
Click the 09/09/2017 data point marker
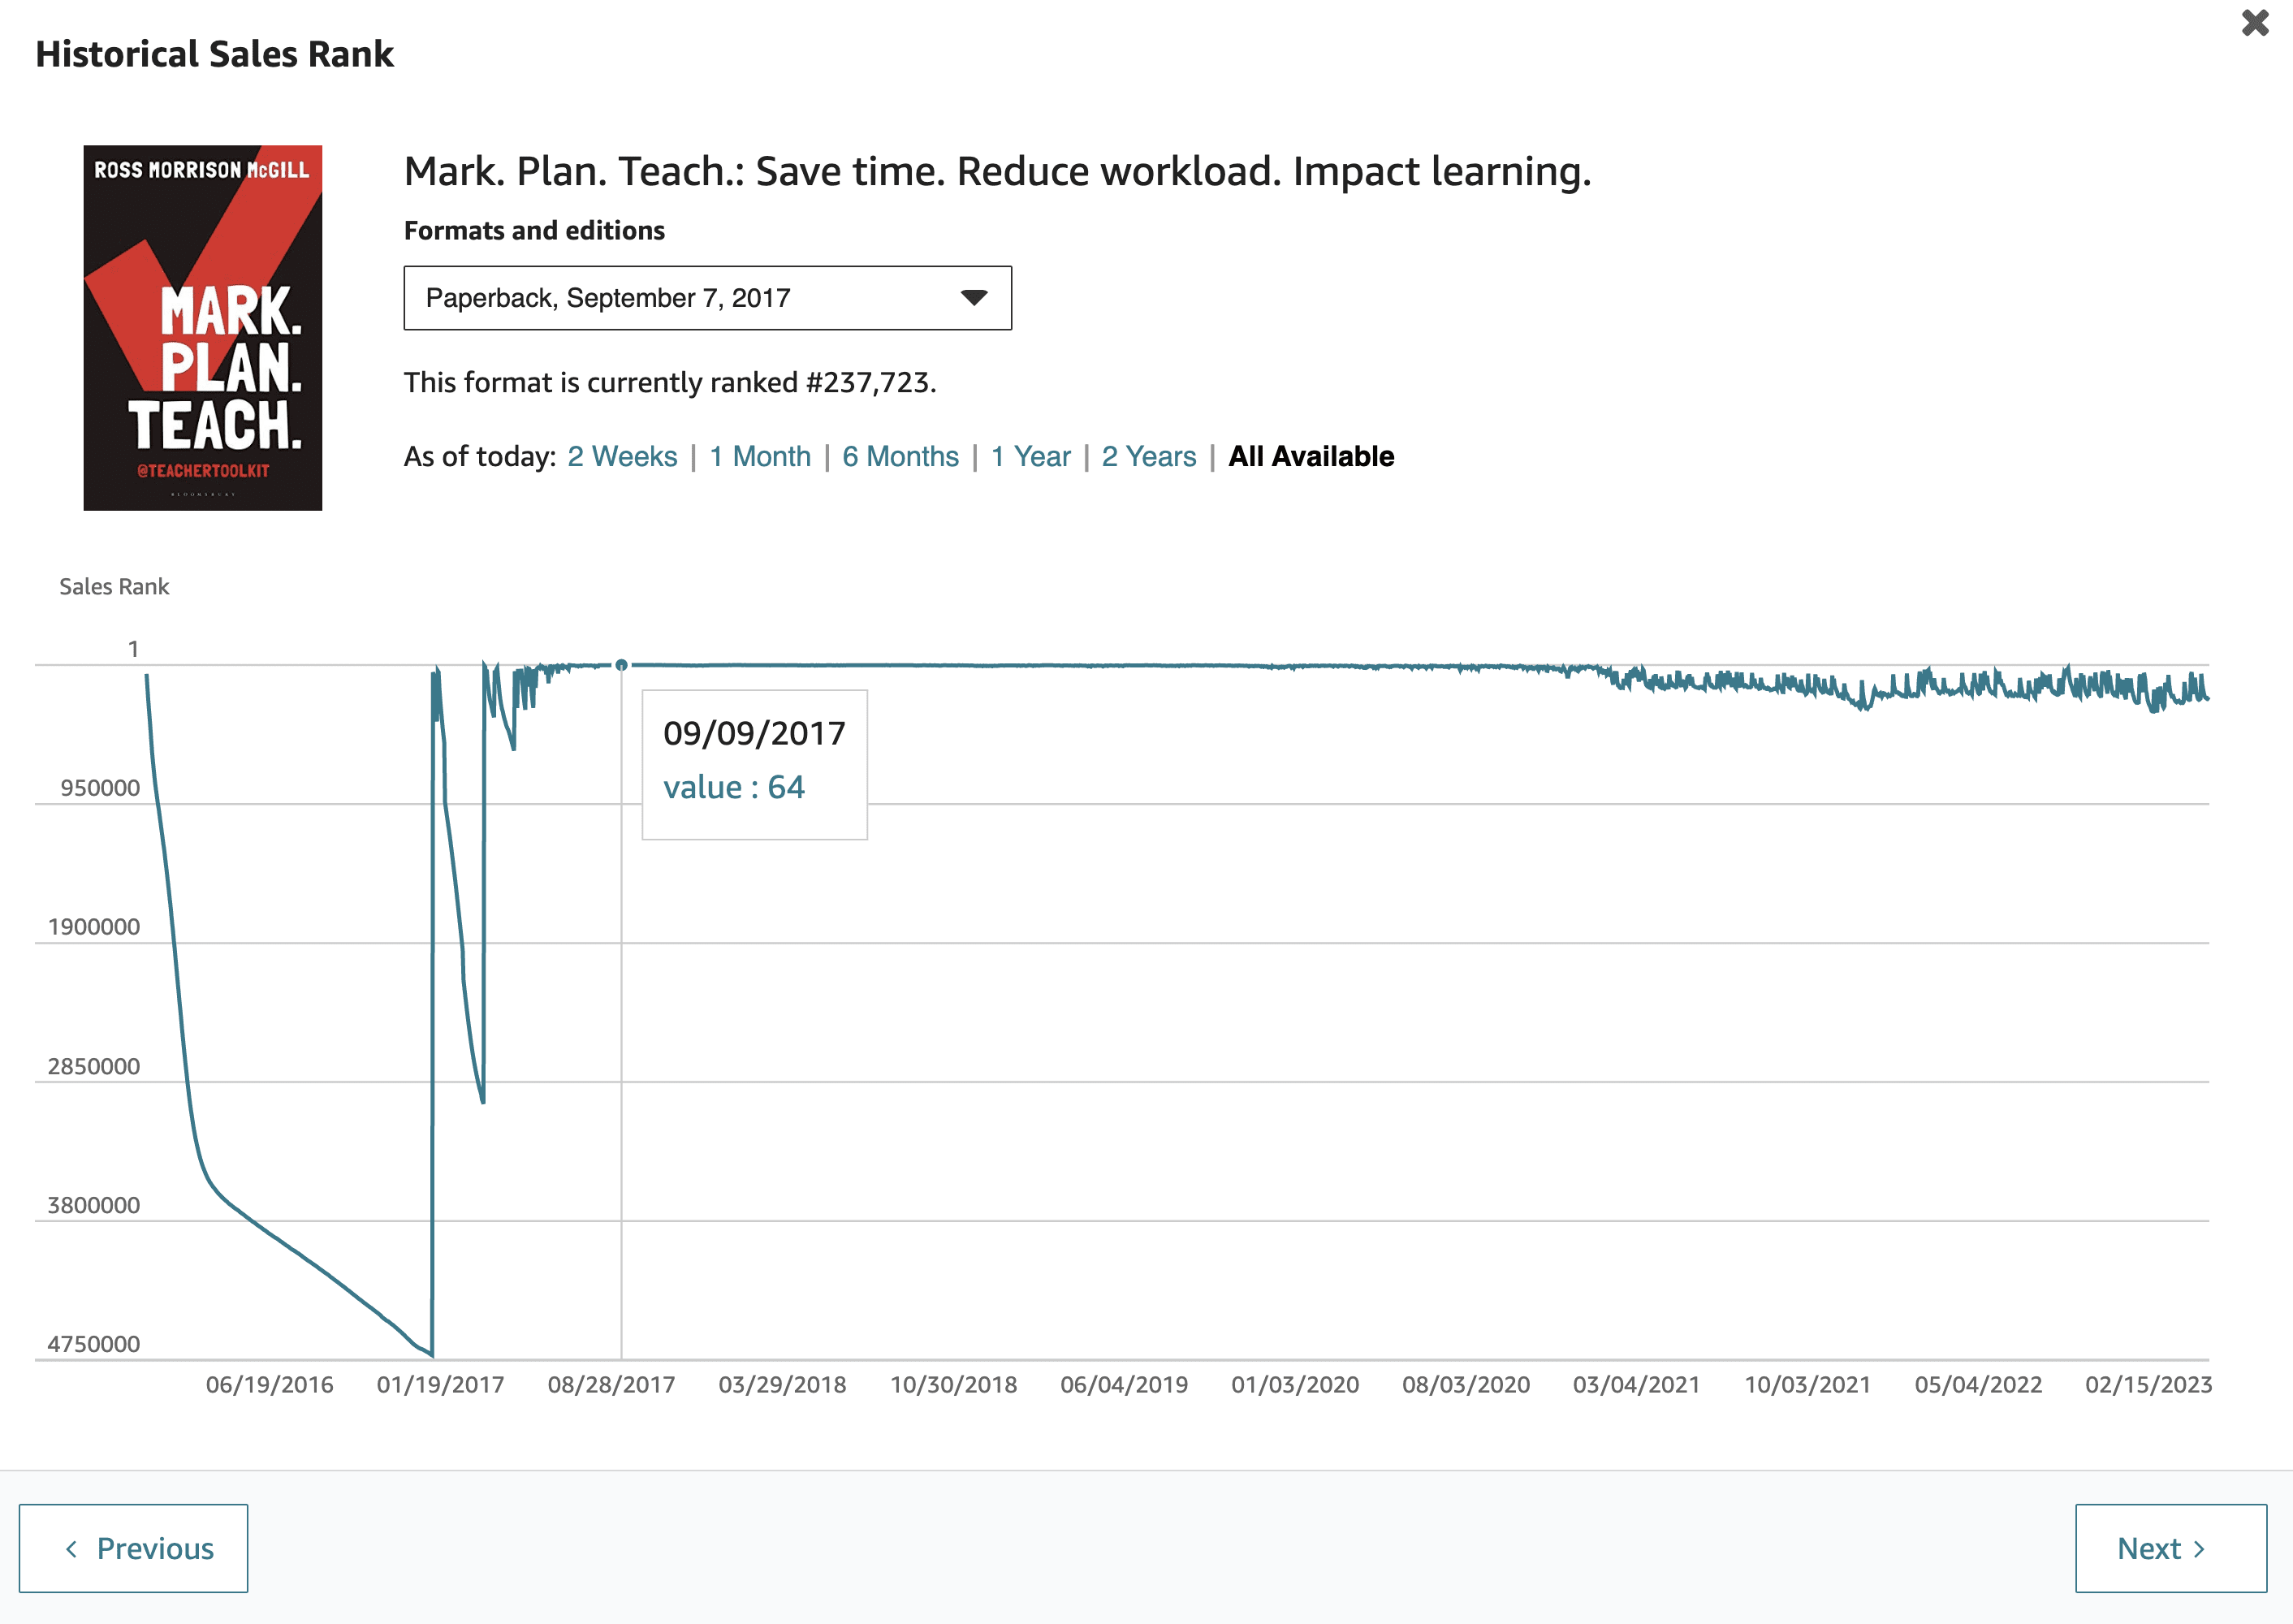tap(621, 665)
